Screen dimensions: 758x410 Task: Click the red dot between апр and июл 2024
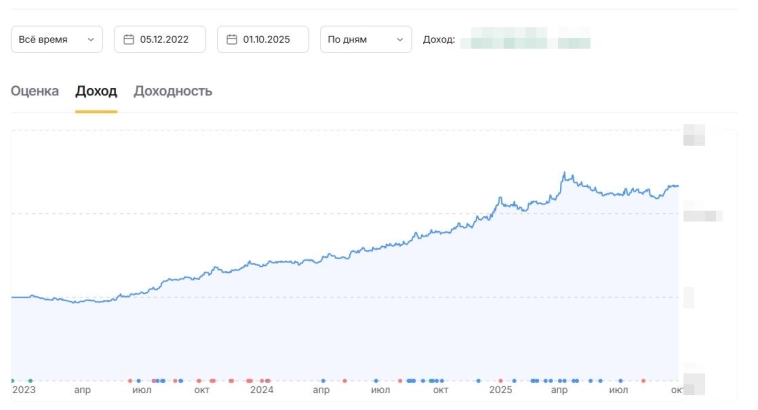(x=345, y=380)
